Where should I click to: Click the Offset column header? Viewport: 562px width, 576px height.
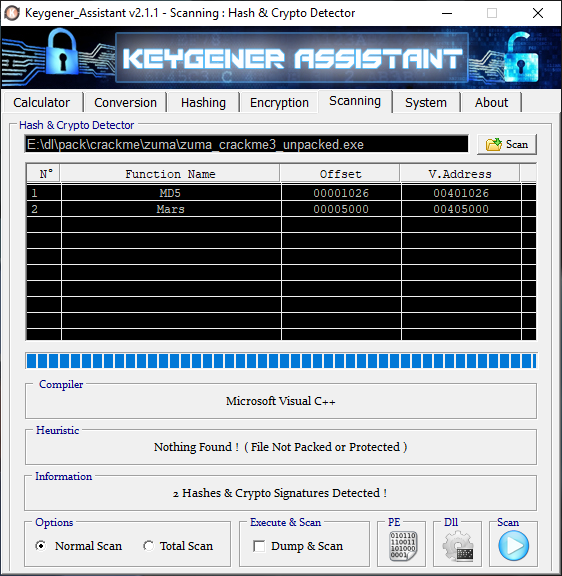pos(340,173)
